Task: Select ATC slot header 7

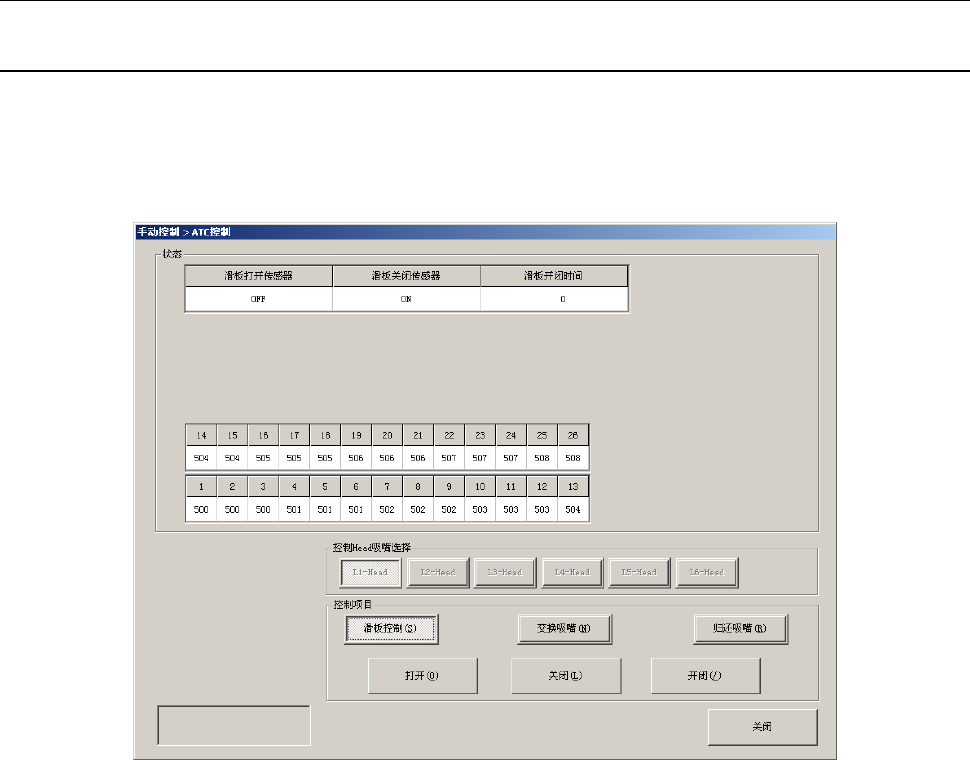Action: [387, 487]
